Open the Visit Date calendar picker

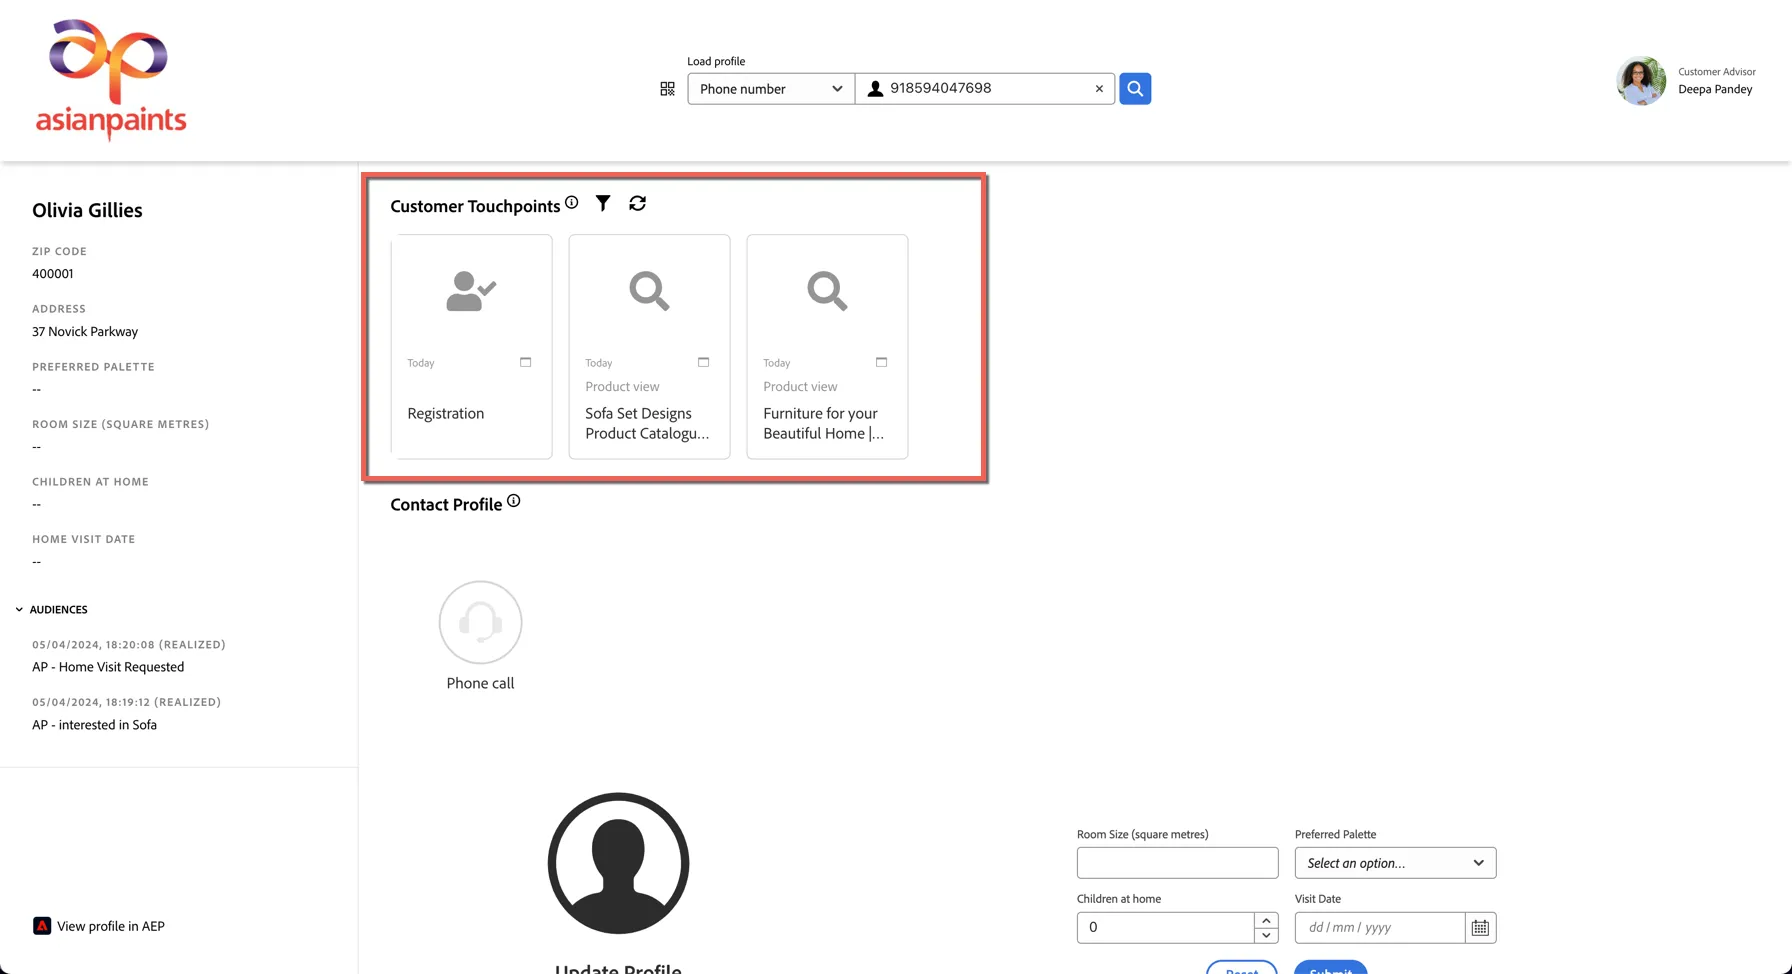coord(1480,927)
